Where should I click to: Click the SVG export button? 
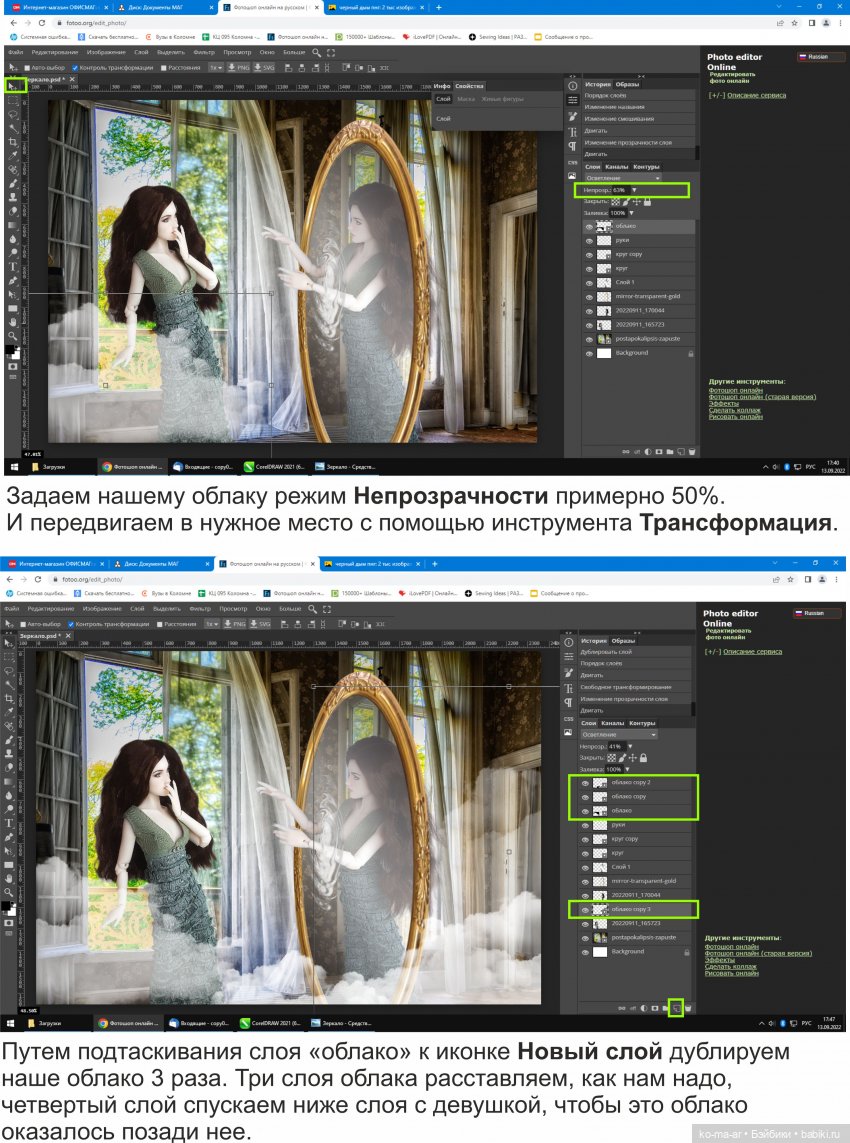coord(263,69)
